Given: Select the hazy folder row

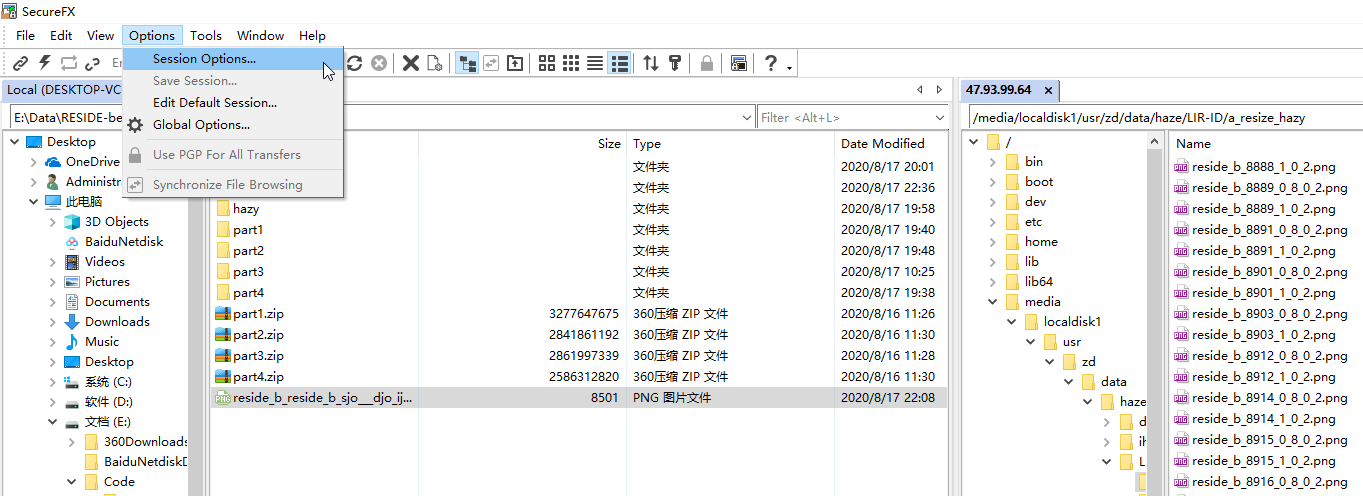Looking at the screenshot, I should click(578, 209).
